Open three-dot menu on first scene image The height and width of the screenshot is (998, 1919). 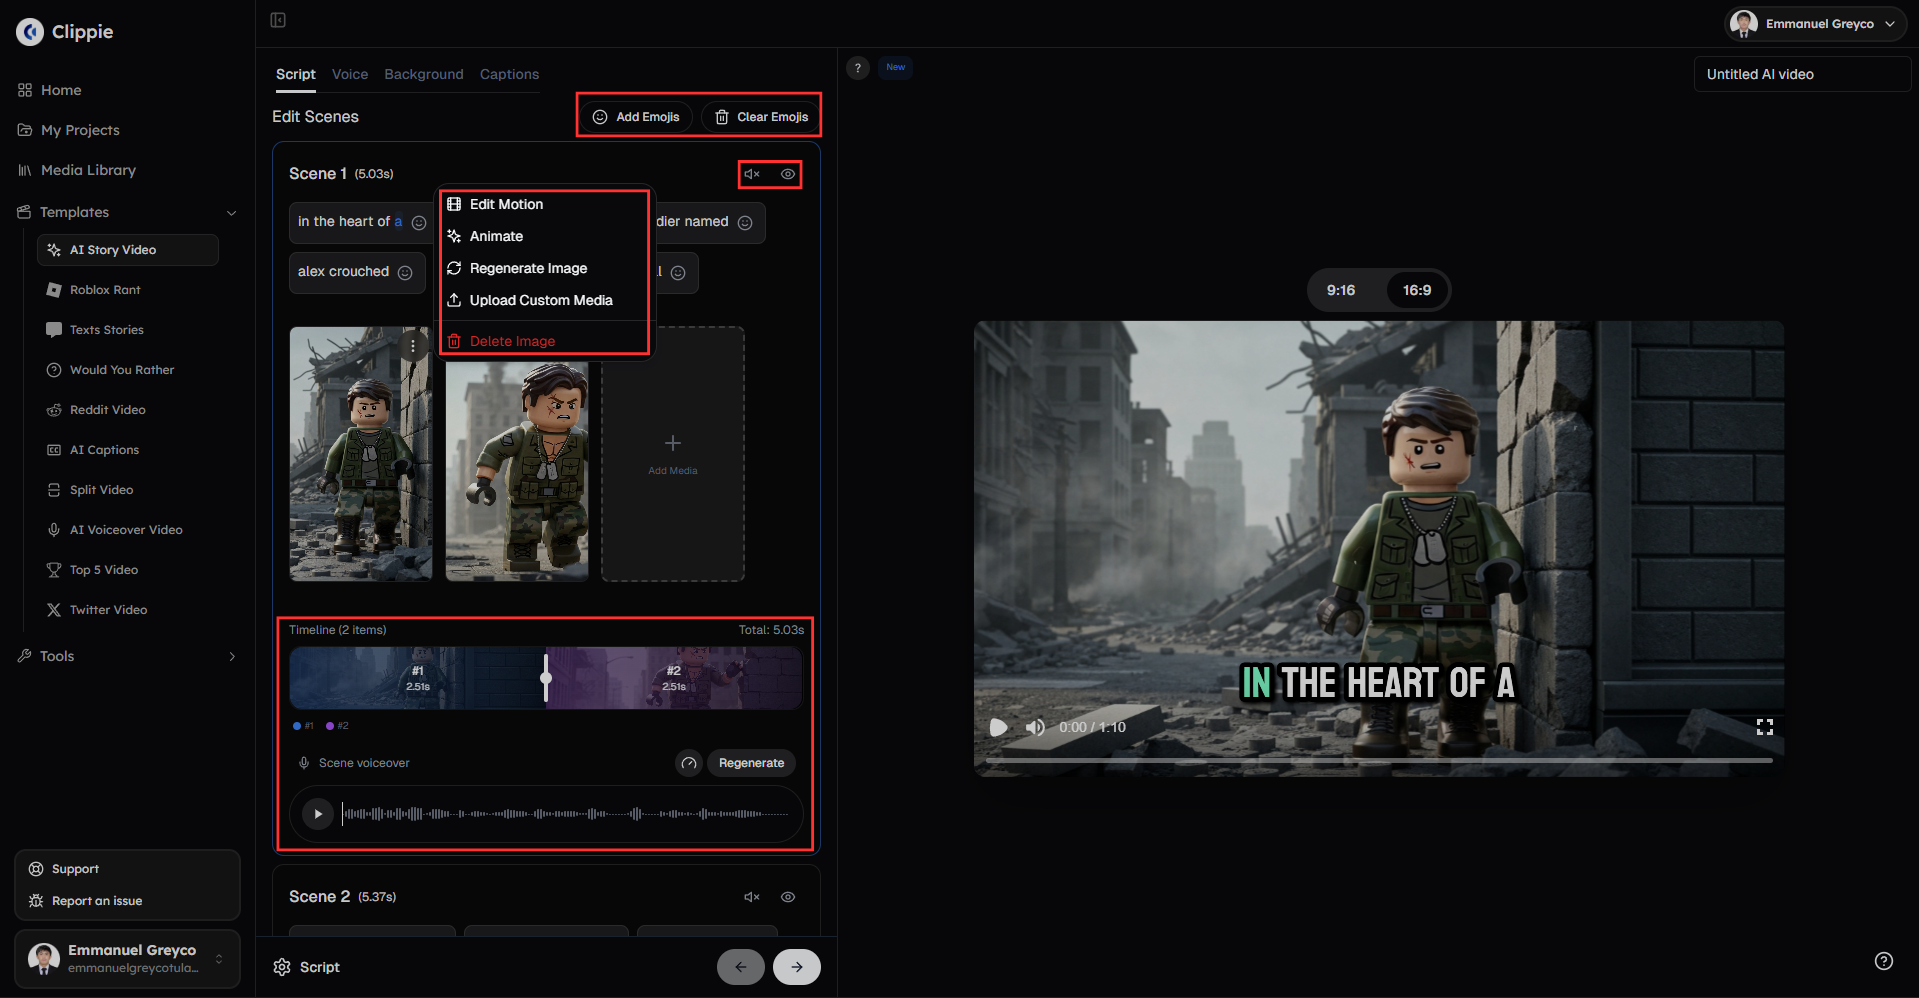(413, 346)
